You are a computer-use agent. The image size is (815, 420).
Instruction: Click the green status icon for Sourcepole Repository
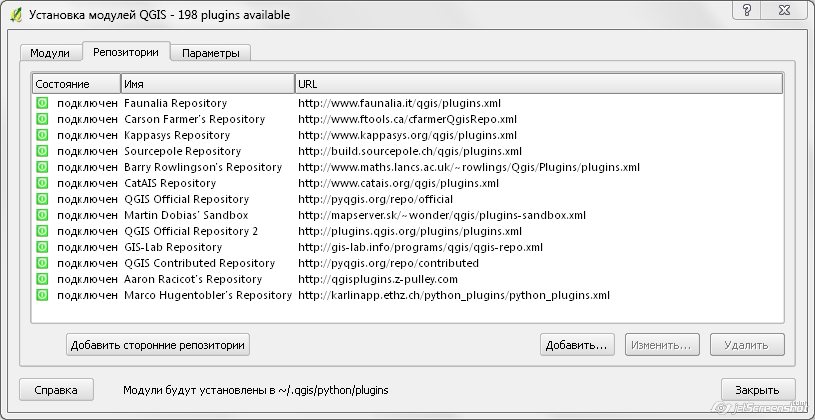42,151
